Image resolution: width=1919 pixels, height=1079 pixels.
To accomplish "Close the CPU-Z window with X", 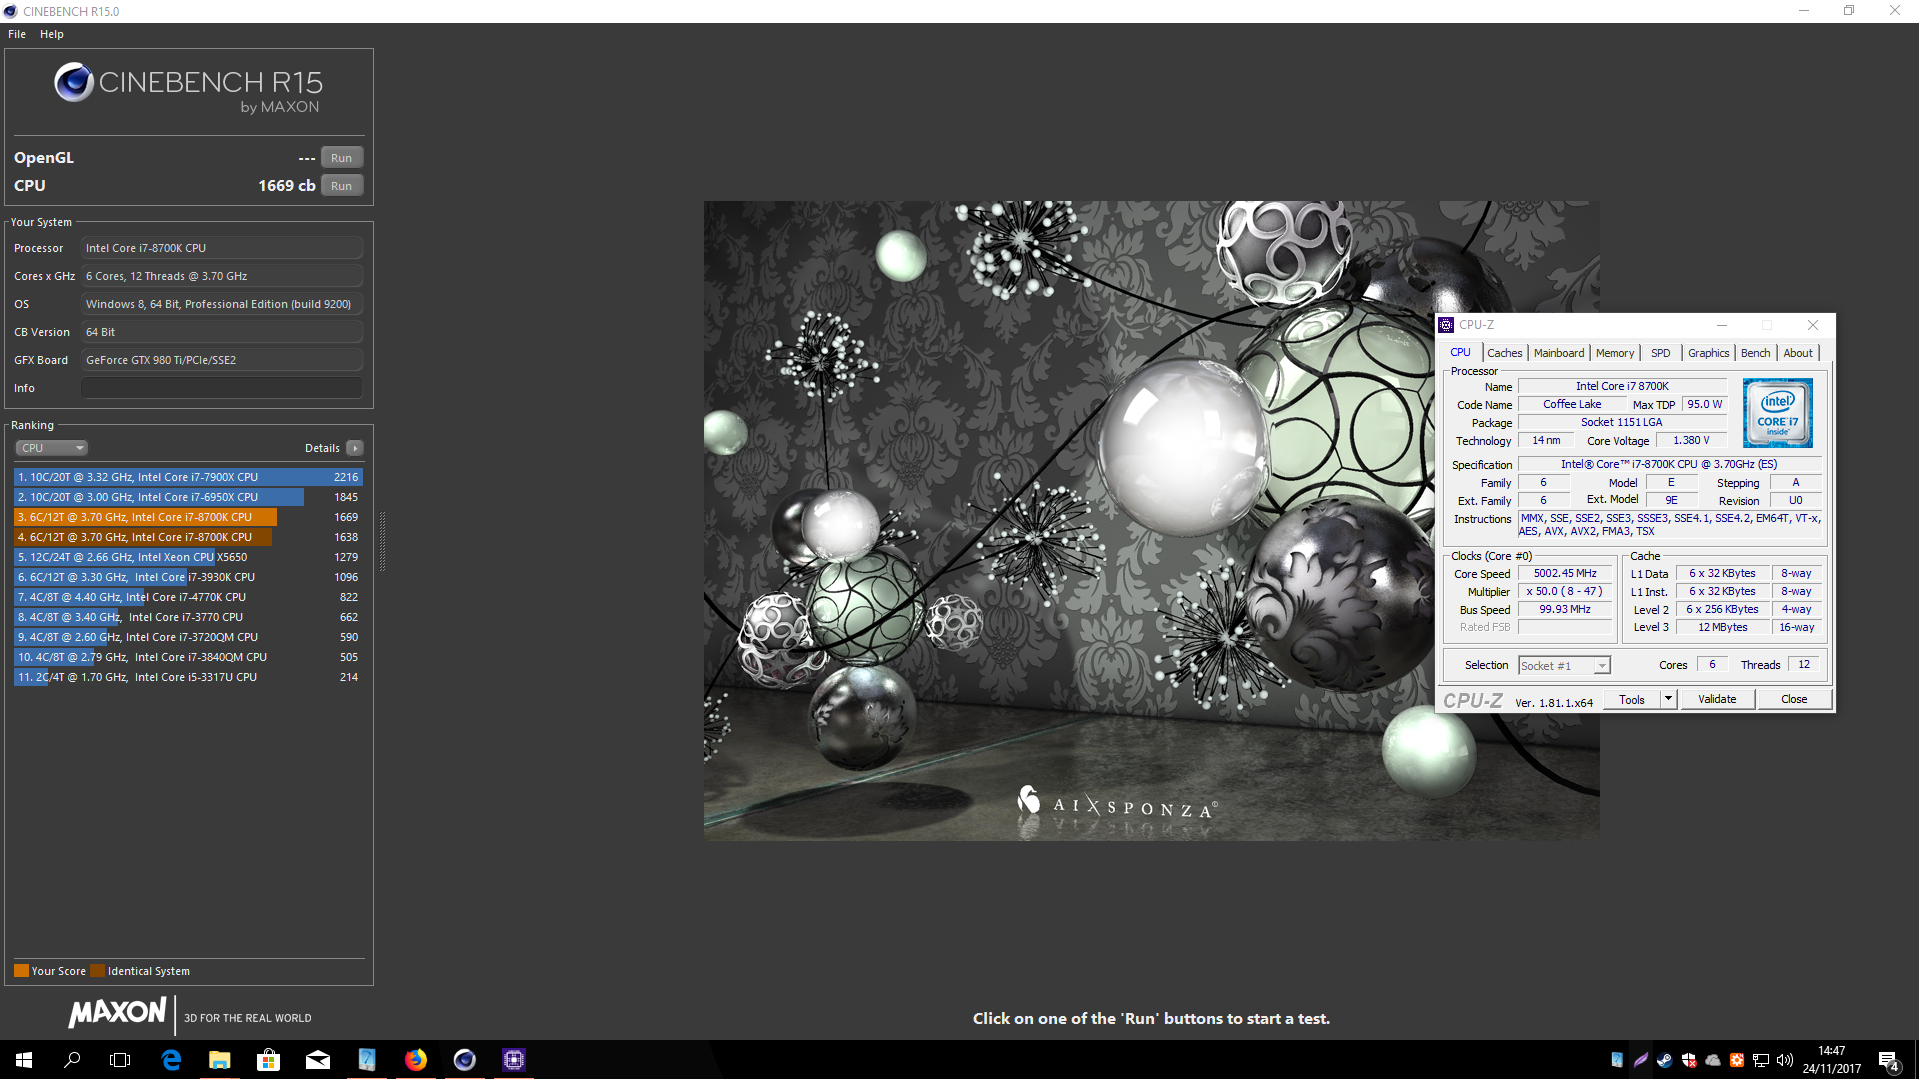I will (1813, 325).
